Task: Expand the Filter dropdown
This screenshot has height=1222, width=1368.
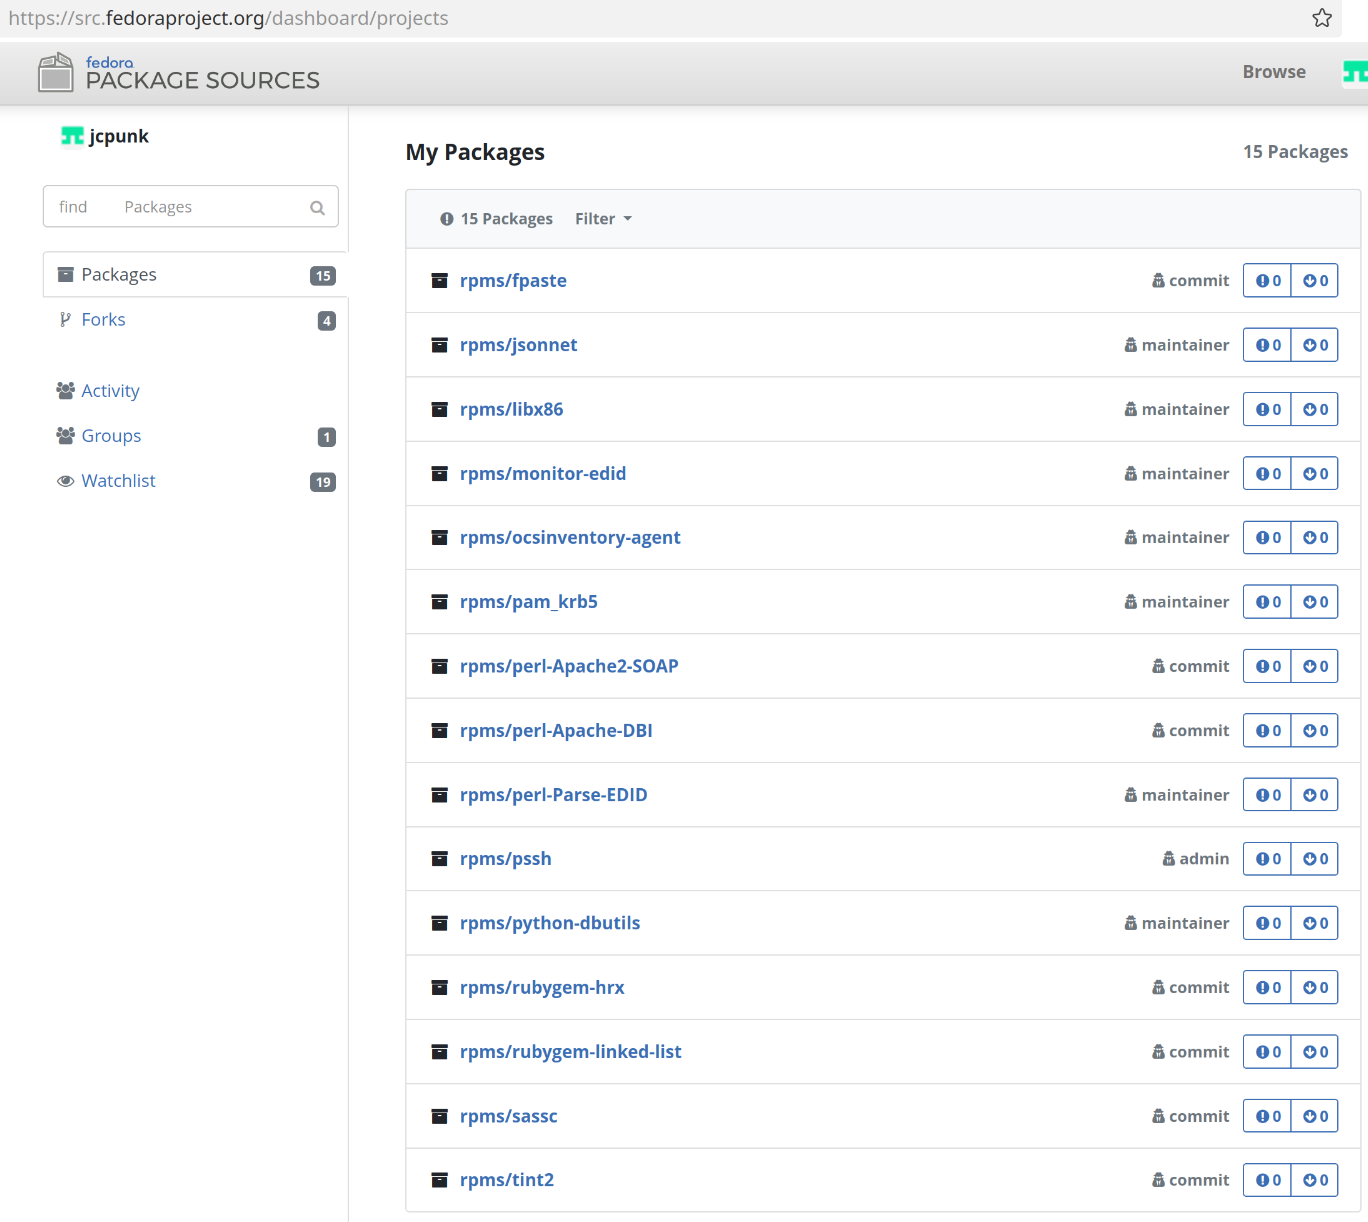Action: (x=603, y=219)
